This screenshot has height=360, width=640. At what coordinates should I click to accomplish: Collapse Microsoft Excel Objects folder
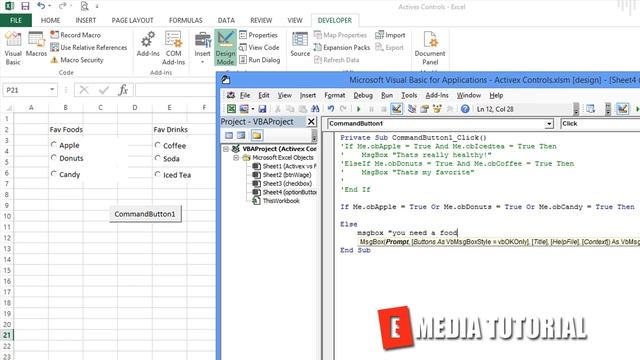point(236,158)
